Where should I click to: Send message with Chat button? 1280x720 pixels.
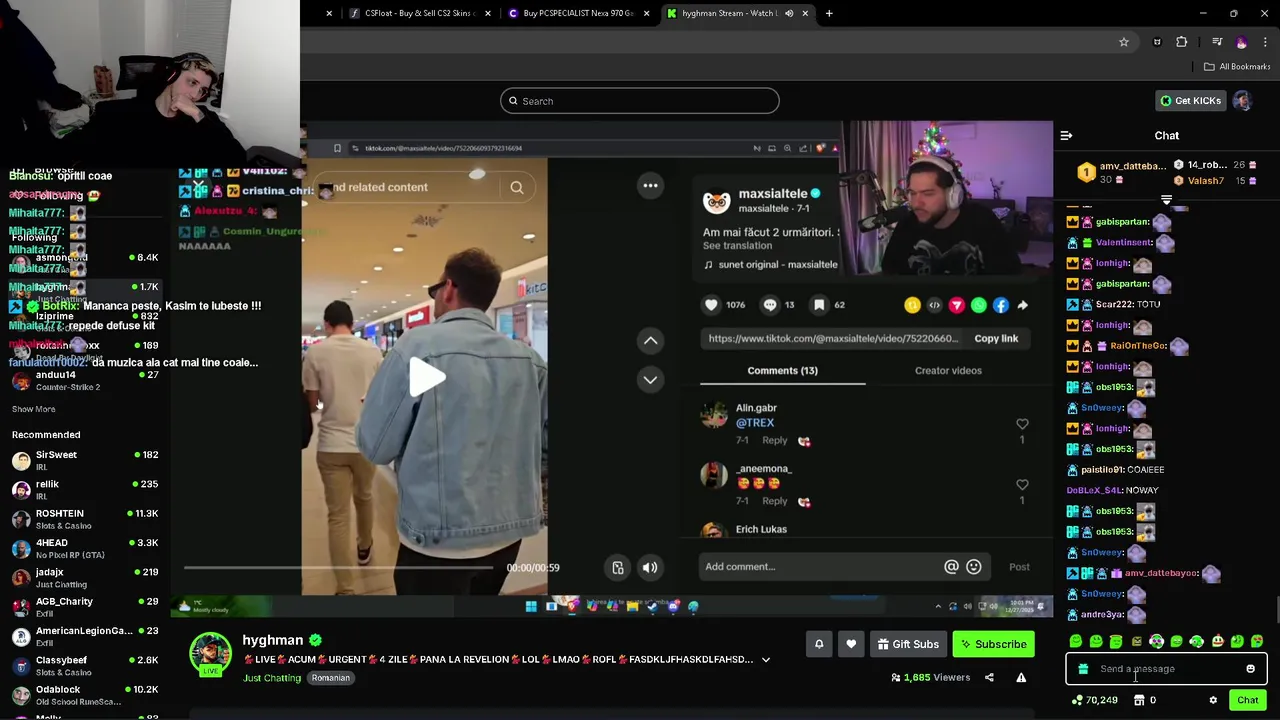tap(1247, 700)
